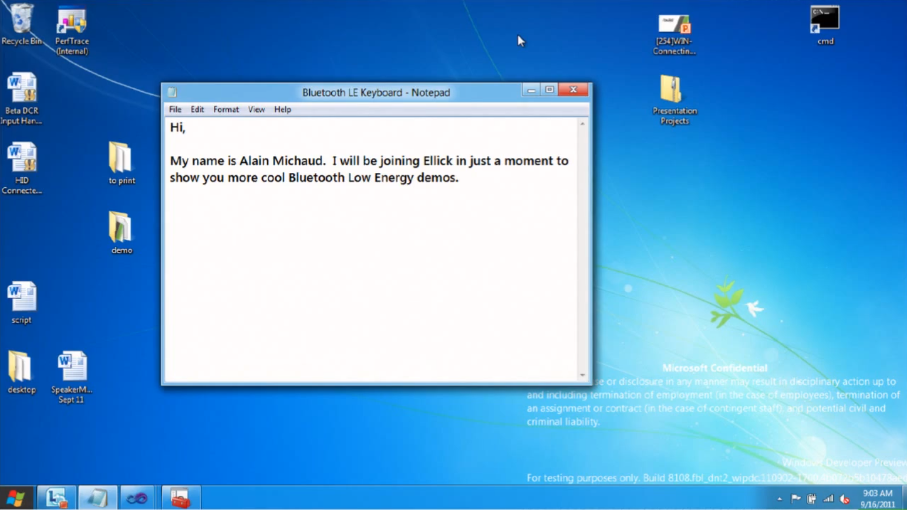Click on "Bluetooth Low Energy demos" text
This screenshot has height=510, width=907.
pos(373,178)
